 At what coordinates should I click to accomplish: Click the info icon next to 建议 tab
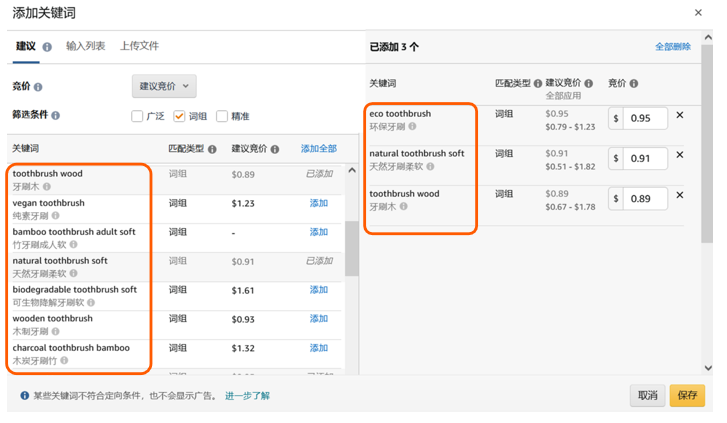point(47,47)
